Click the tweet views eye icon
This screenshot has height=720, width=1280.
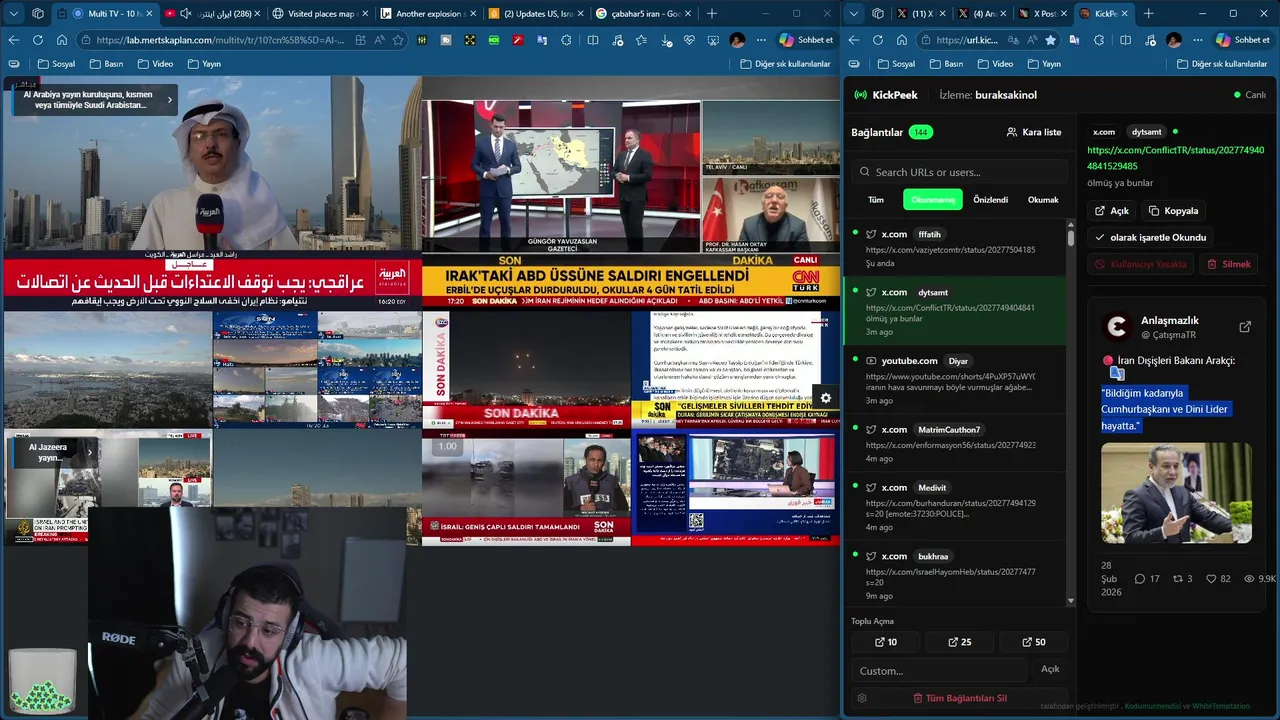(1249, 579)
